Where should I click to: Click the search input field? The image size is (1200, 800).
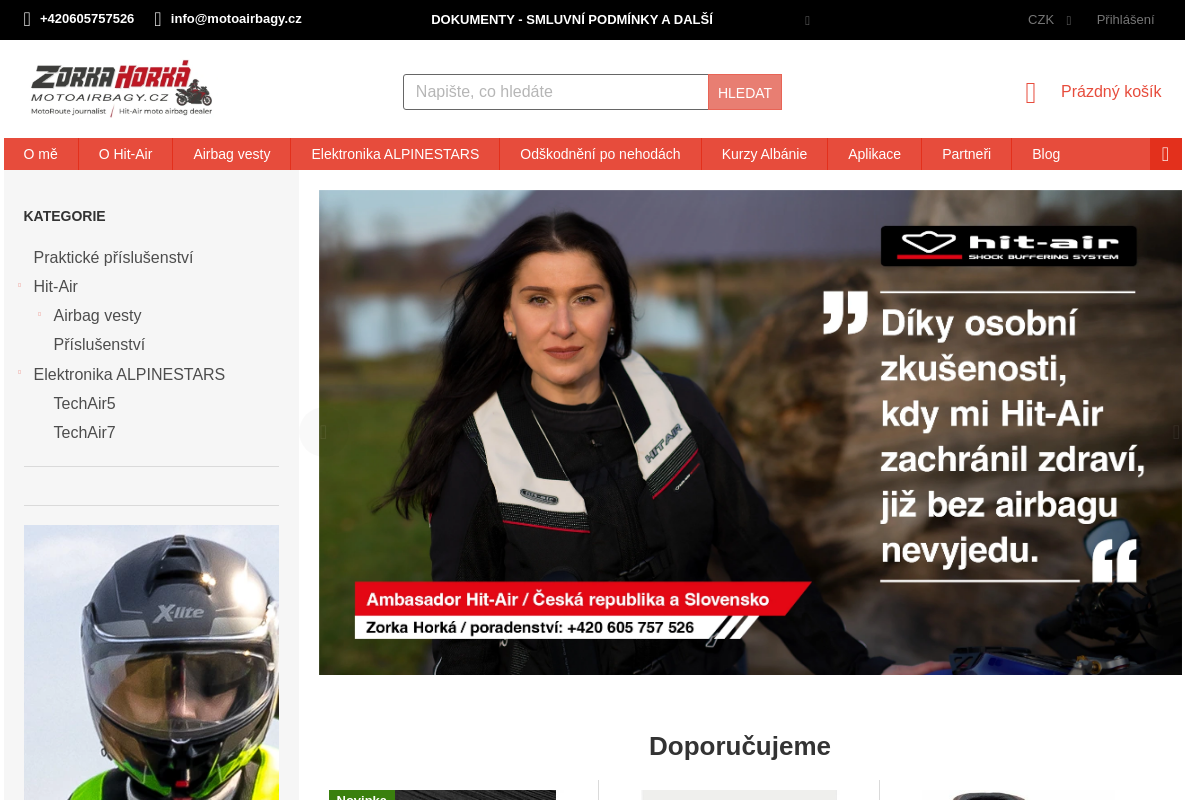click(555, 92)
